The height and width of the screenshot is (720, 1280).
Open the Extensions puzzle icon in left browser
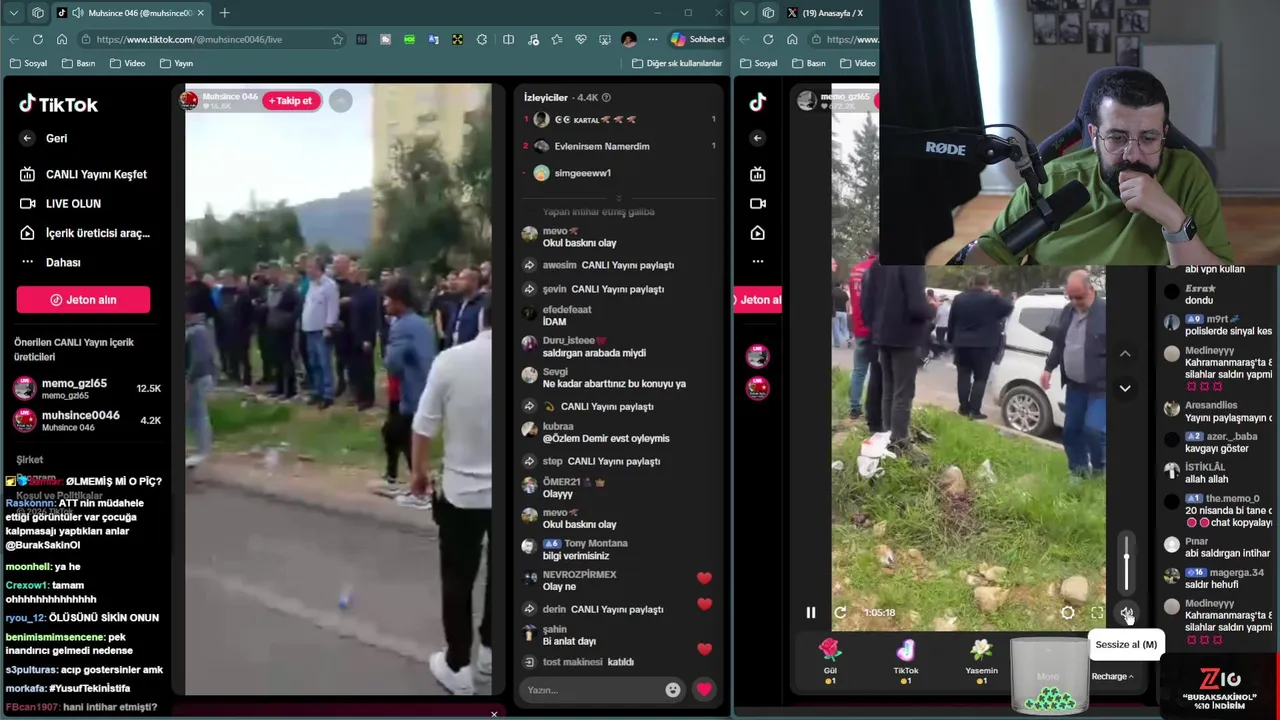(482, 39)
